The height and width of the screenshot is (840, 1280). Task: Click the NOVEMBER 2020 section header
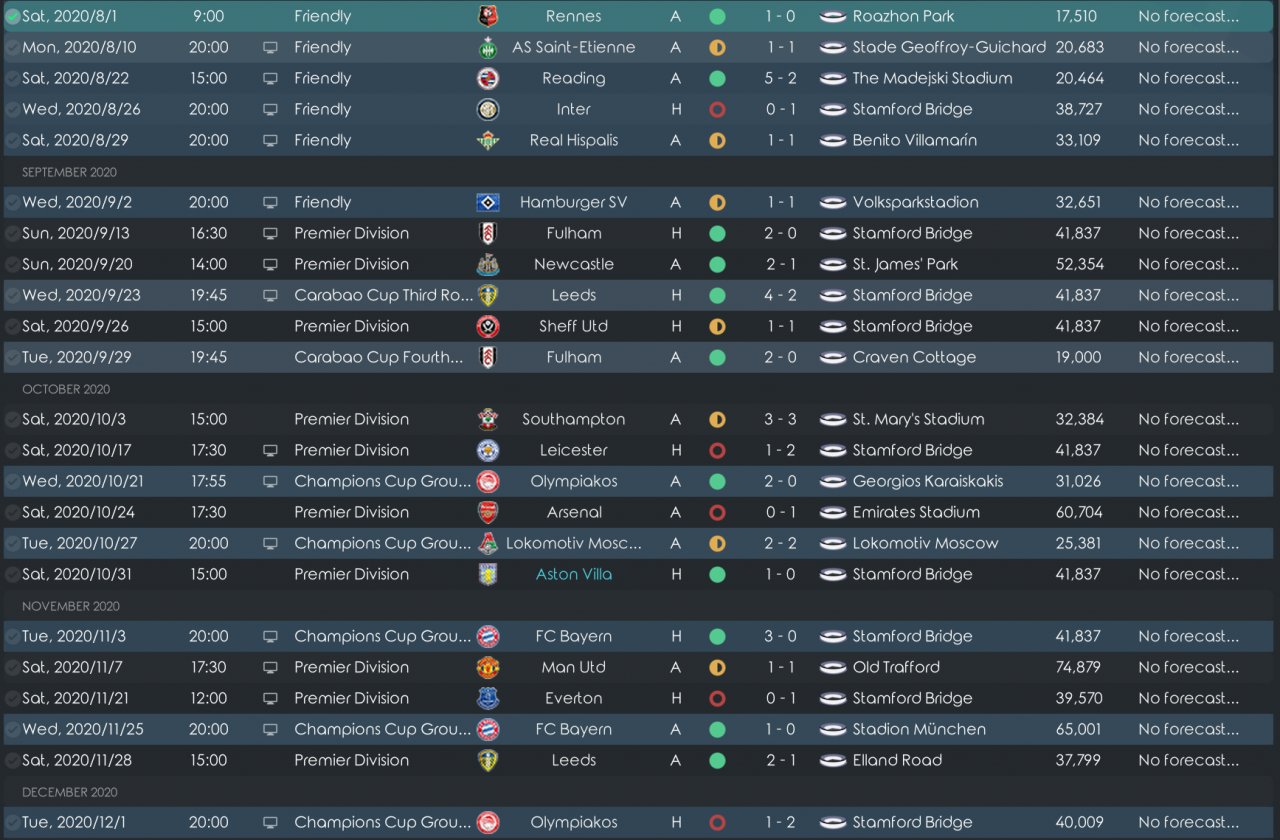pyautogui.click(x=70, y=606)
